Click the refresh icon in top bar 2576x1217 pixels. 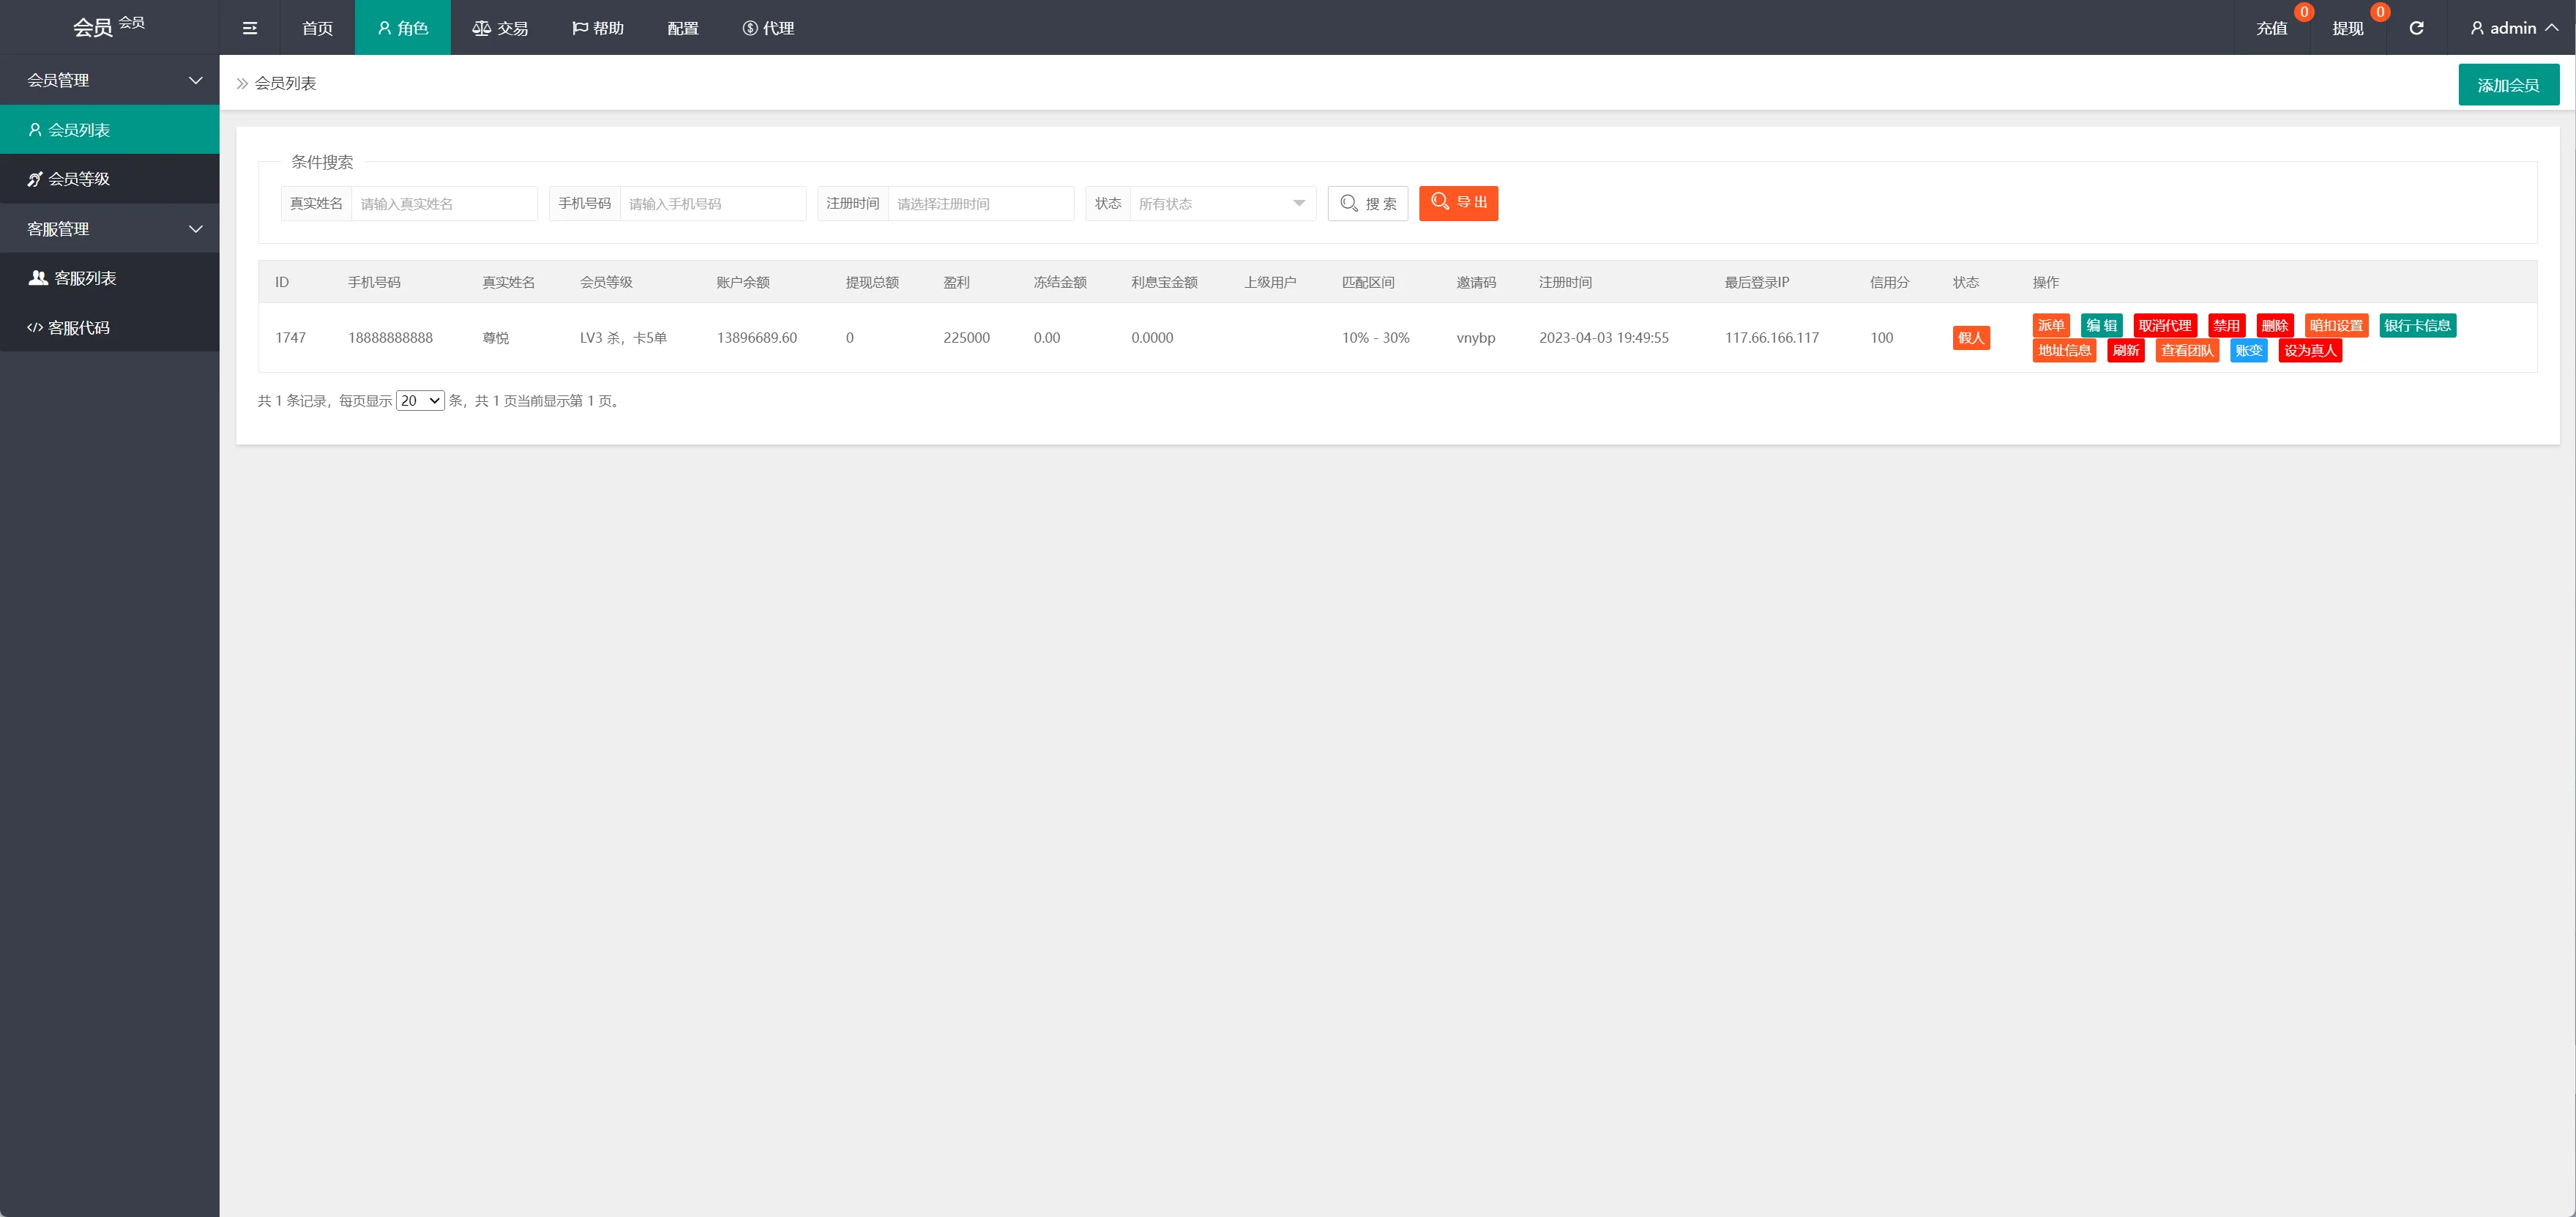(2416, 28)
